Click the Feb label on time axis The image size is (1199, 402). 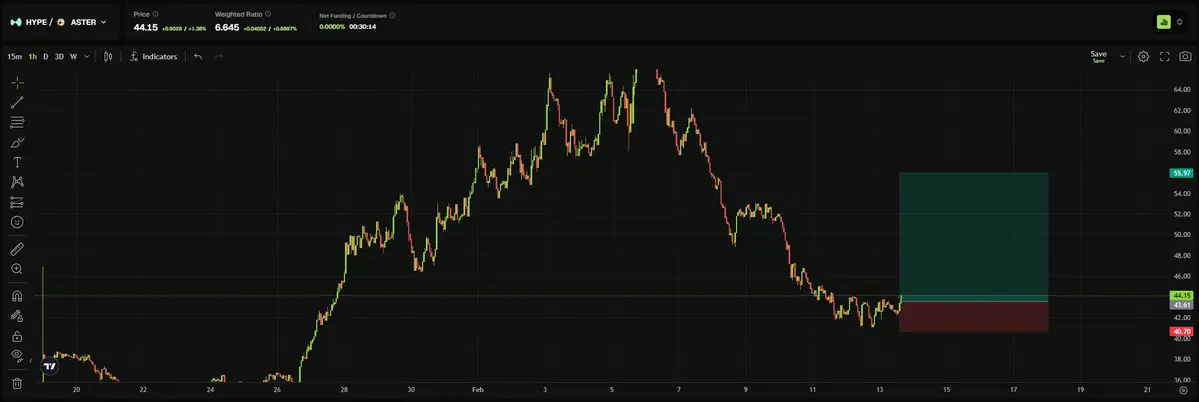click(478, 390)
